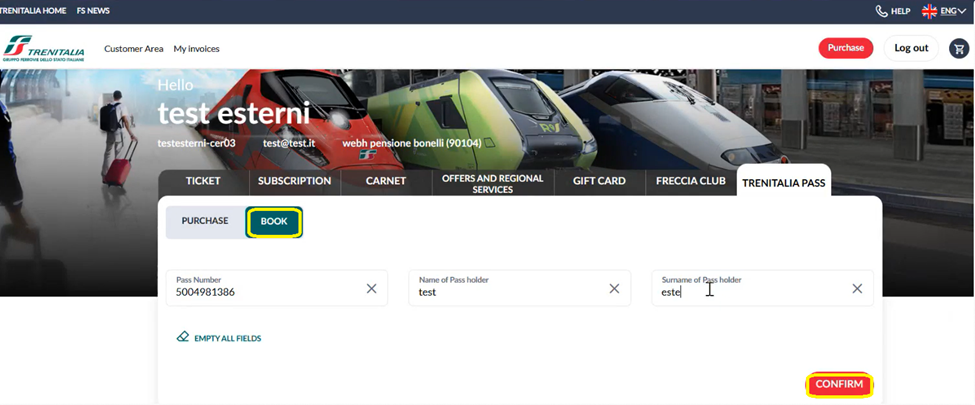Focus the Name of Pass holder input

(519, 288)
